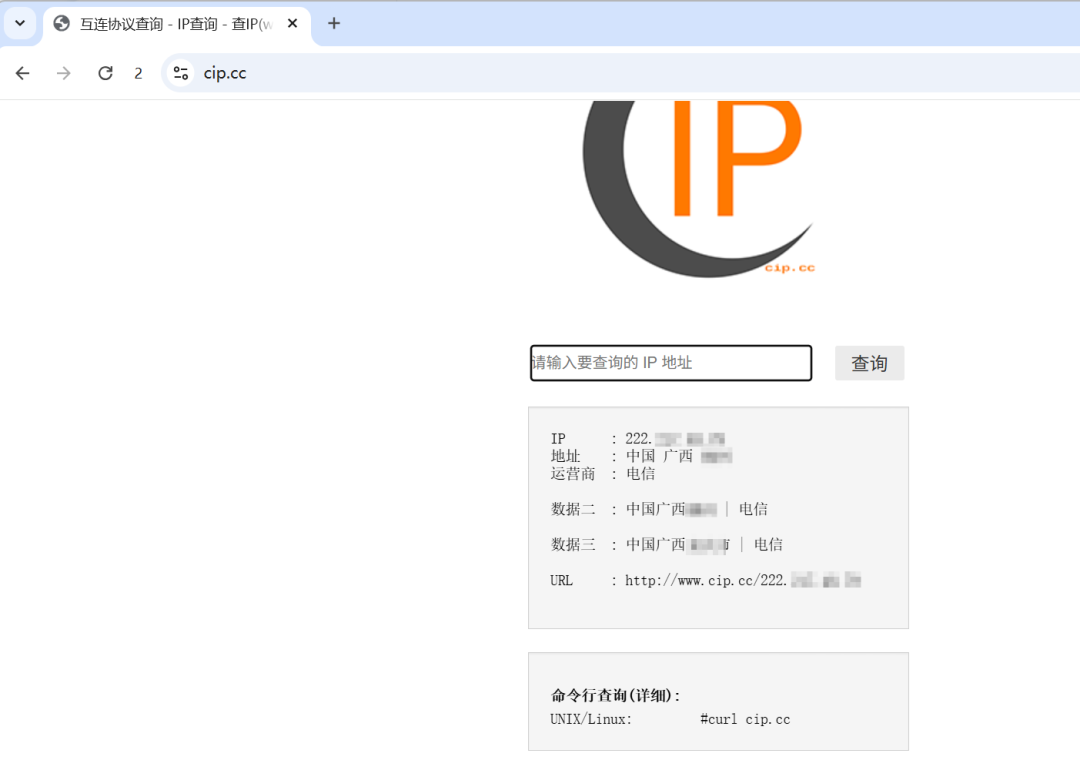
Task: Open the tab search dropdown chevron
Action: [x=20, y=23]
